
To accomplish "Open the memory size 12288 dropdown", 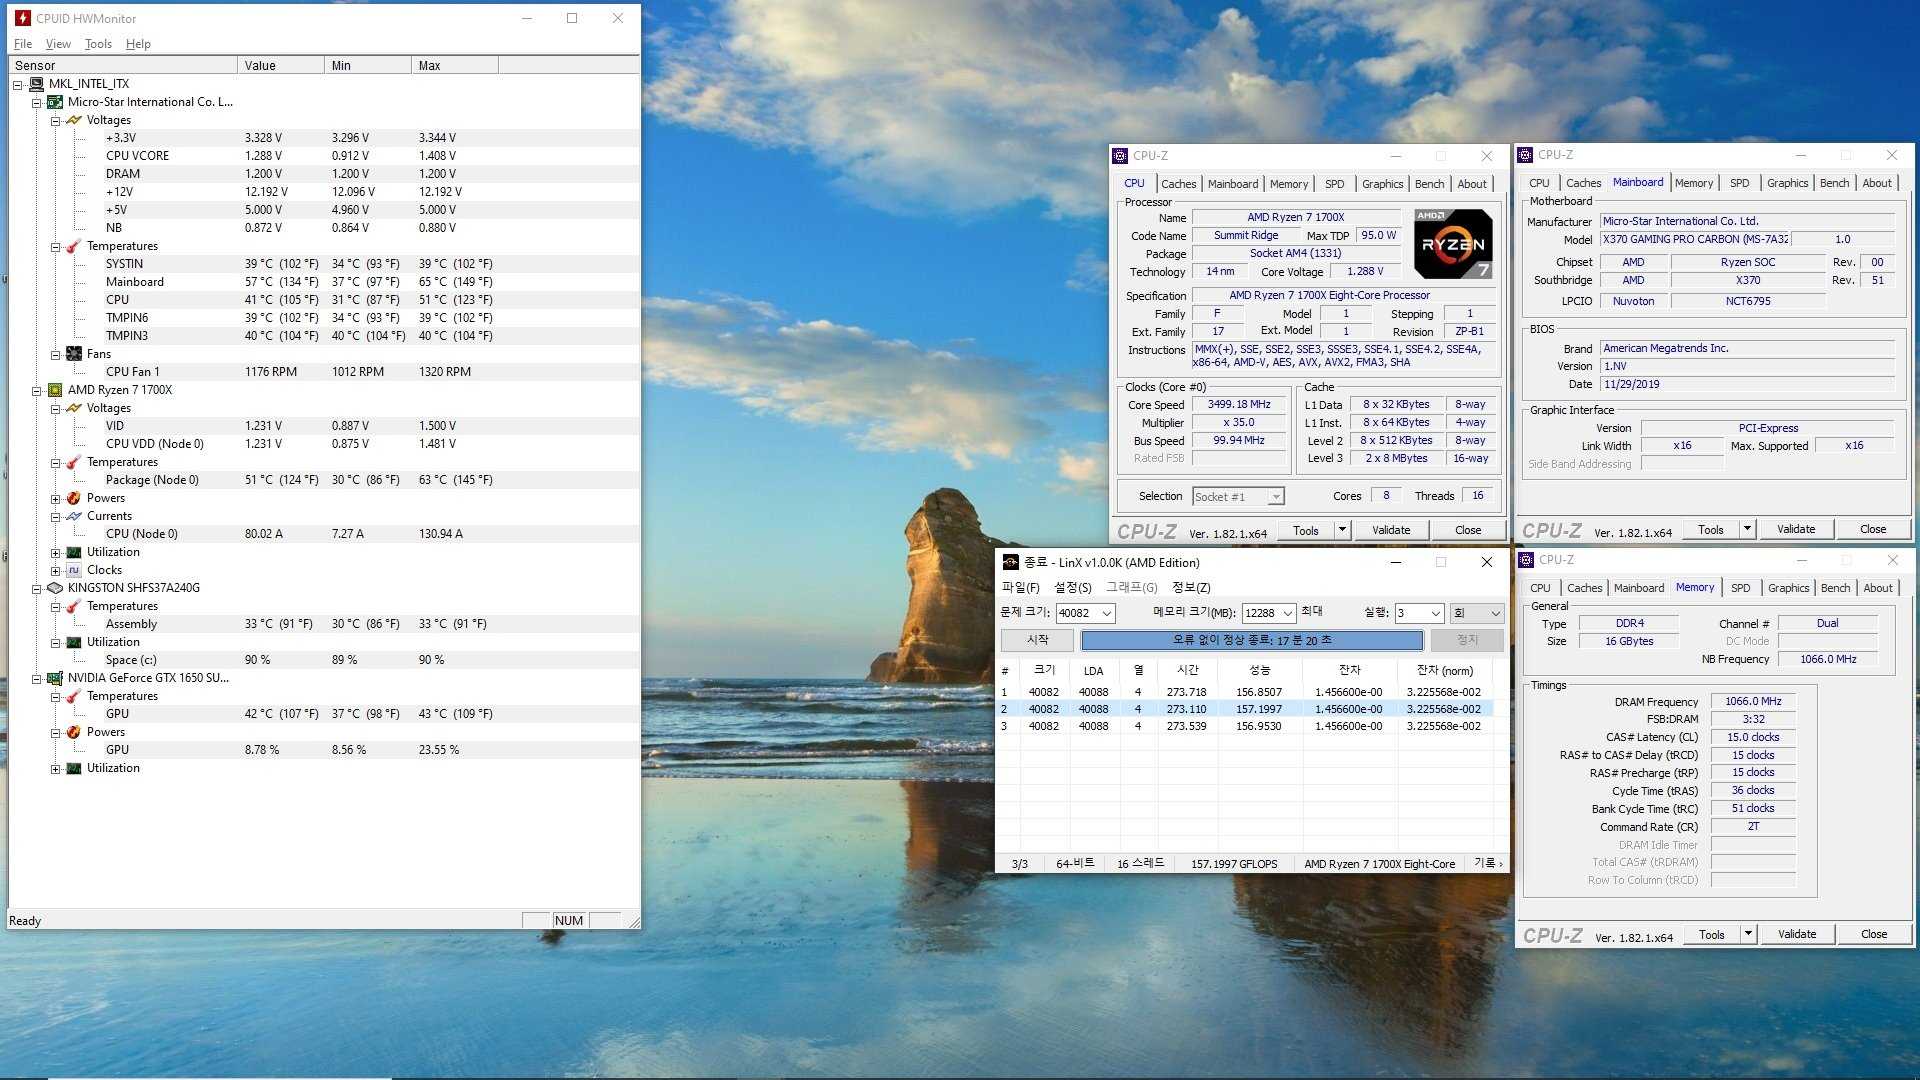I will coord(1288,613).
